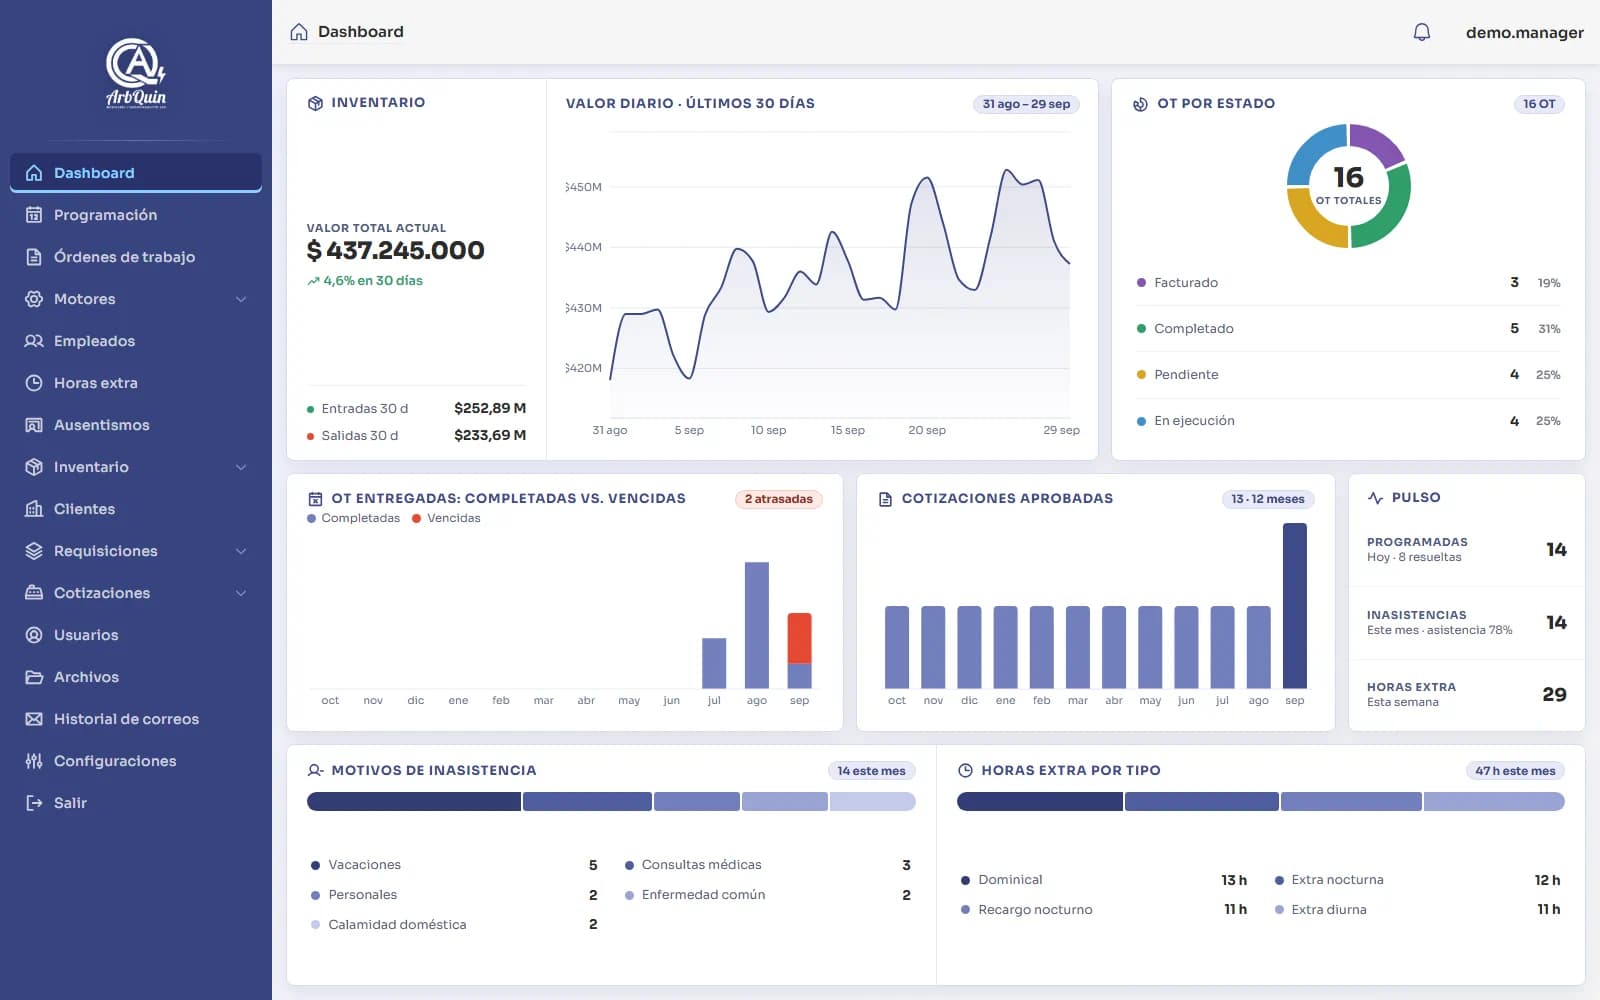Click the 14 este mes badge

click(871, 771)
